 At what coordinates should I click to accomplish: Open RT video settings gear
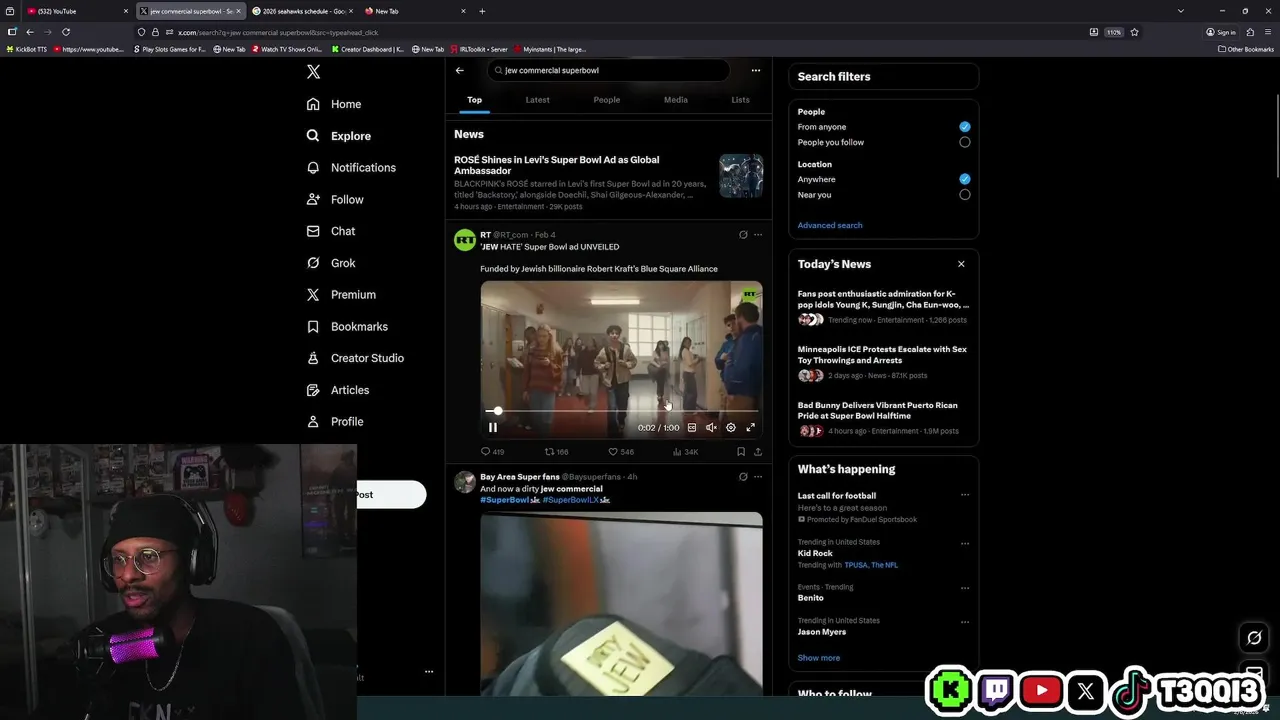point(731,427)
